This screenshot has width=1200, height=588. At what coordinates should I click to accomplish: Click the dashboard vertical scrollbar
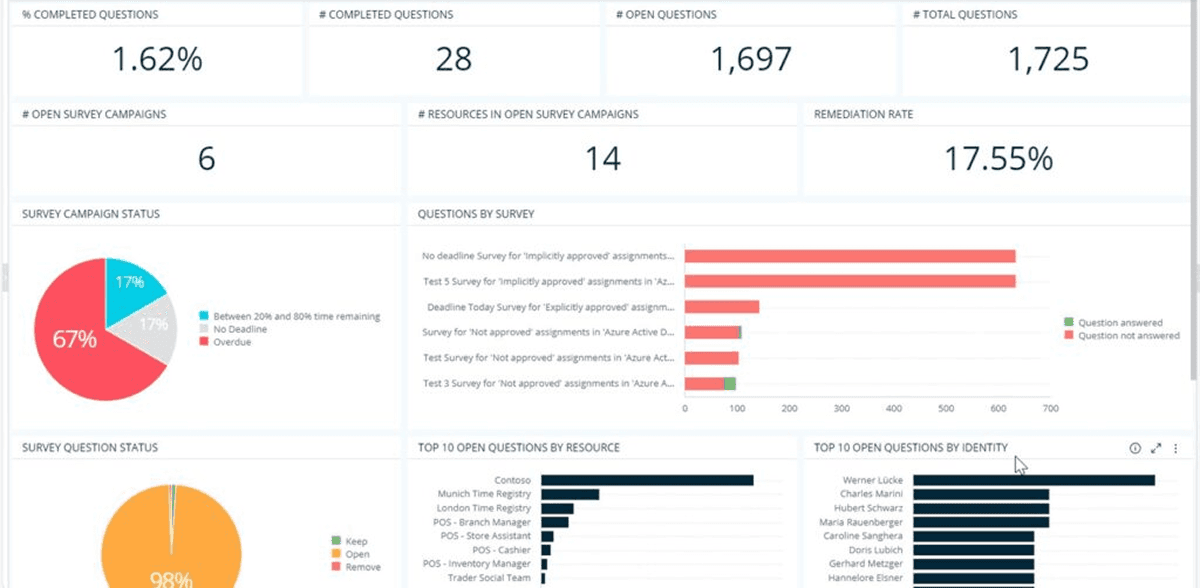coord(1196,190)
